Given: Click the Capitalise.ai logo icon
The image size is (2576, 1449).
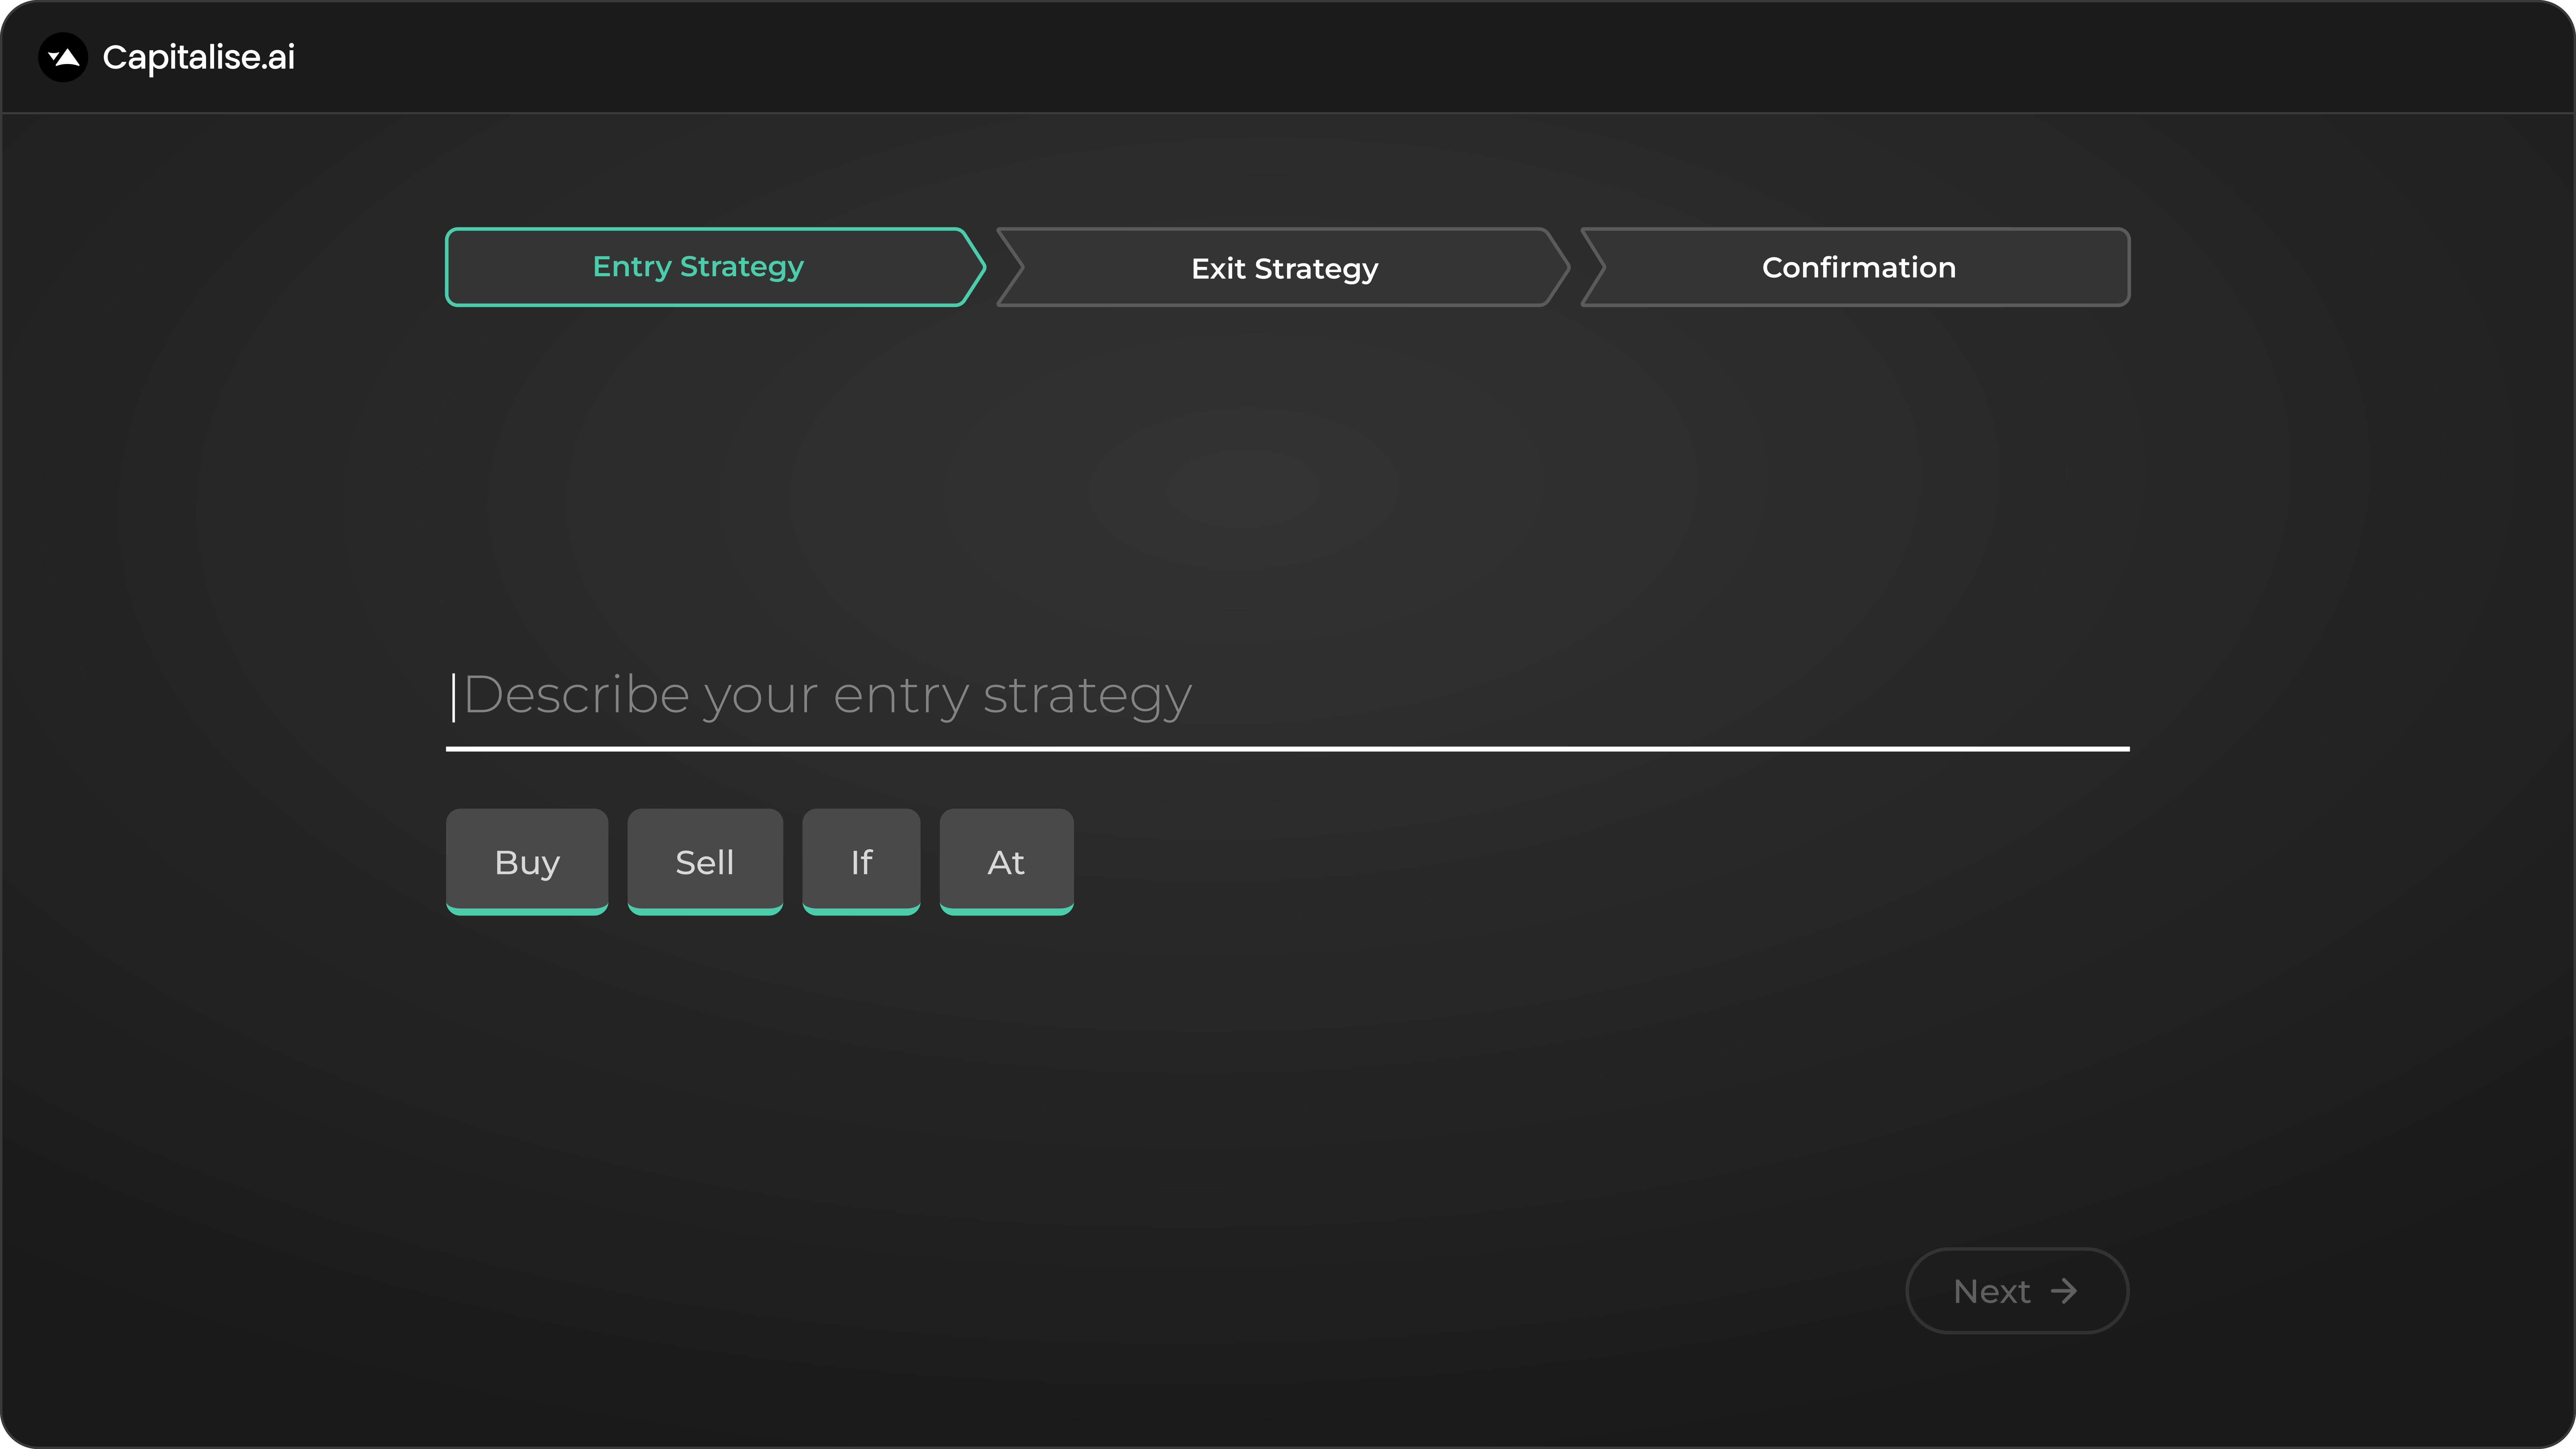Looking at the screenshot, I should [63, 57].
